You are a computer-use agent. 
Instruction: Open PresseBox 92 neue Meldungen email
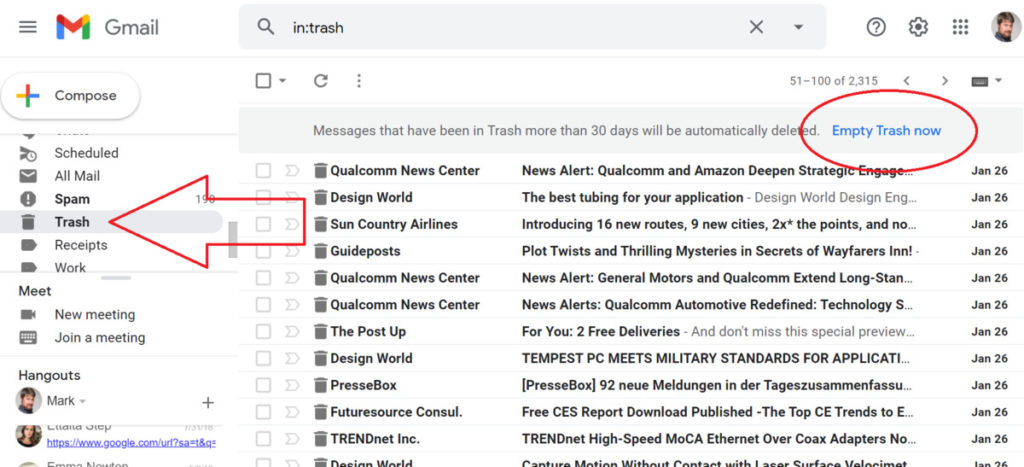pyautogui.click(x=715, y=385)
